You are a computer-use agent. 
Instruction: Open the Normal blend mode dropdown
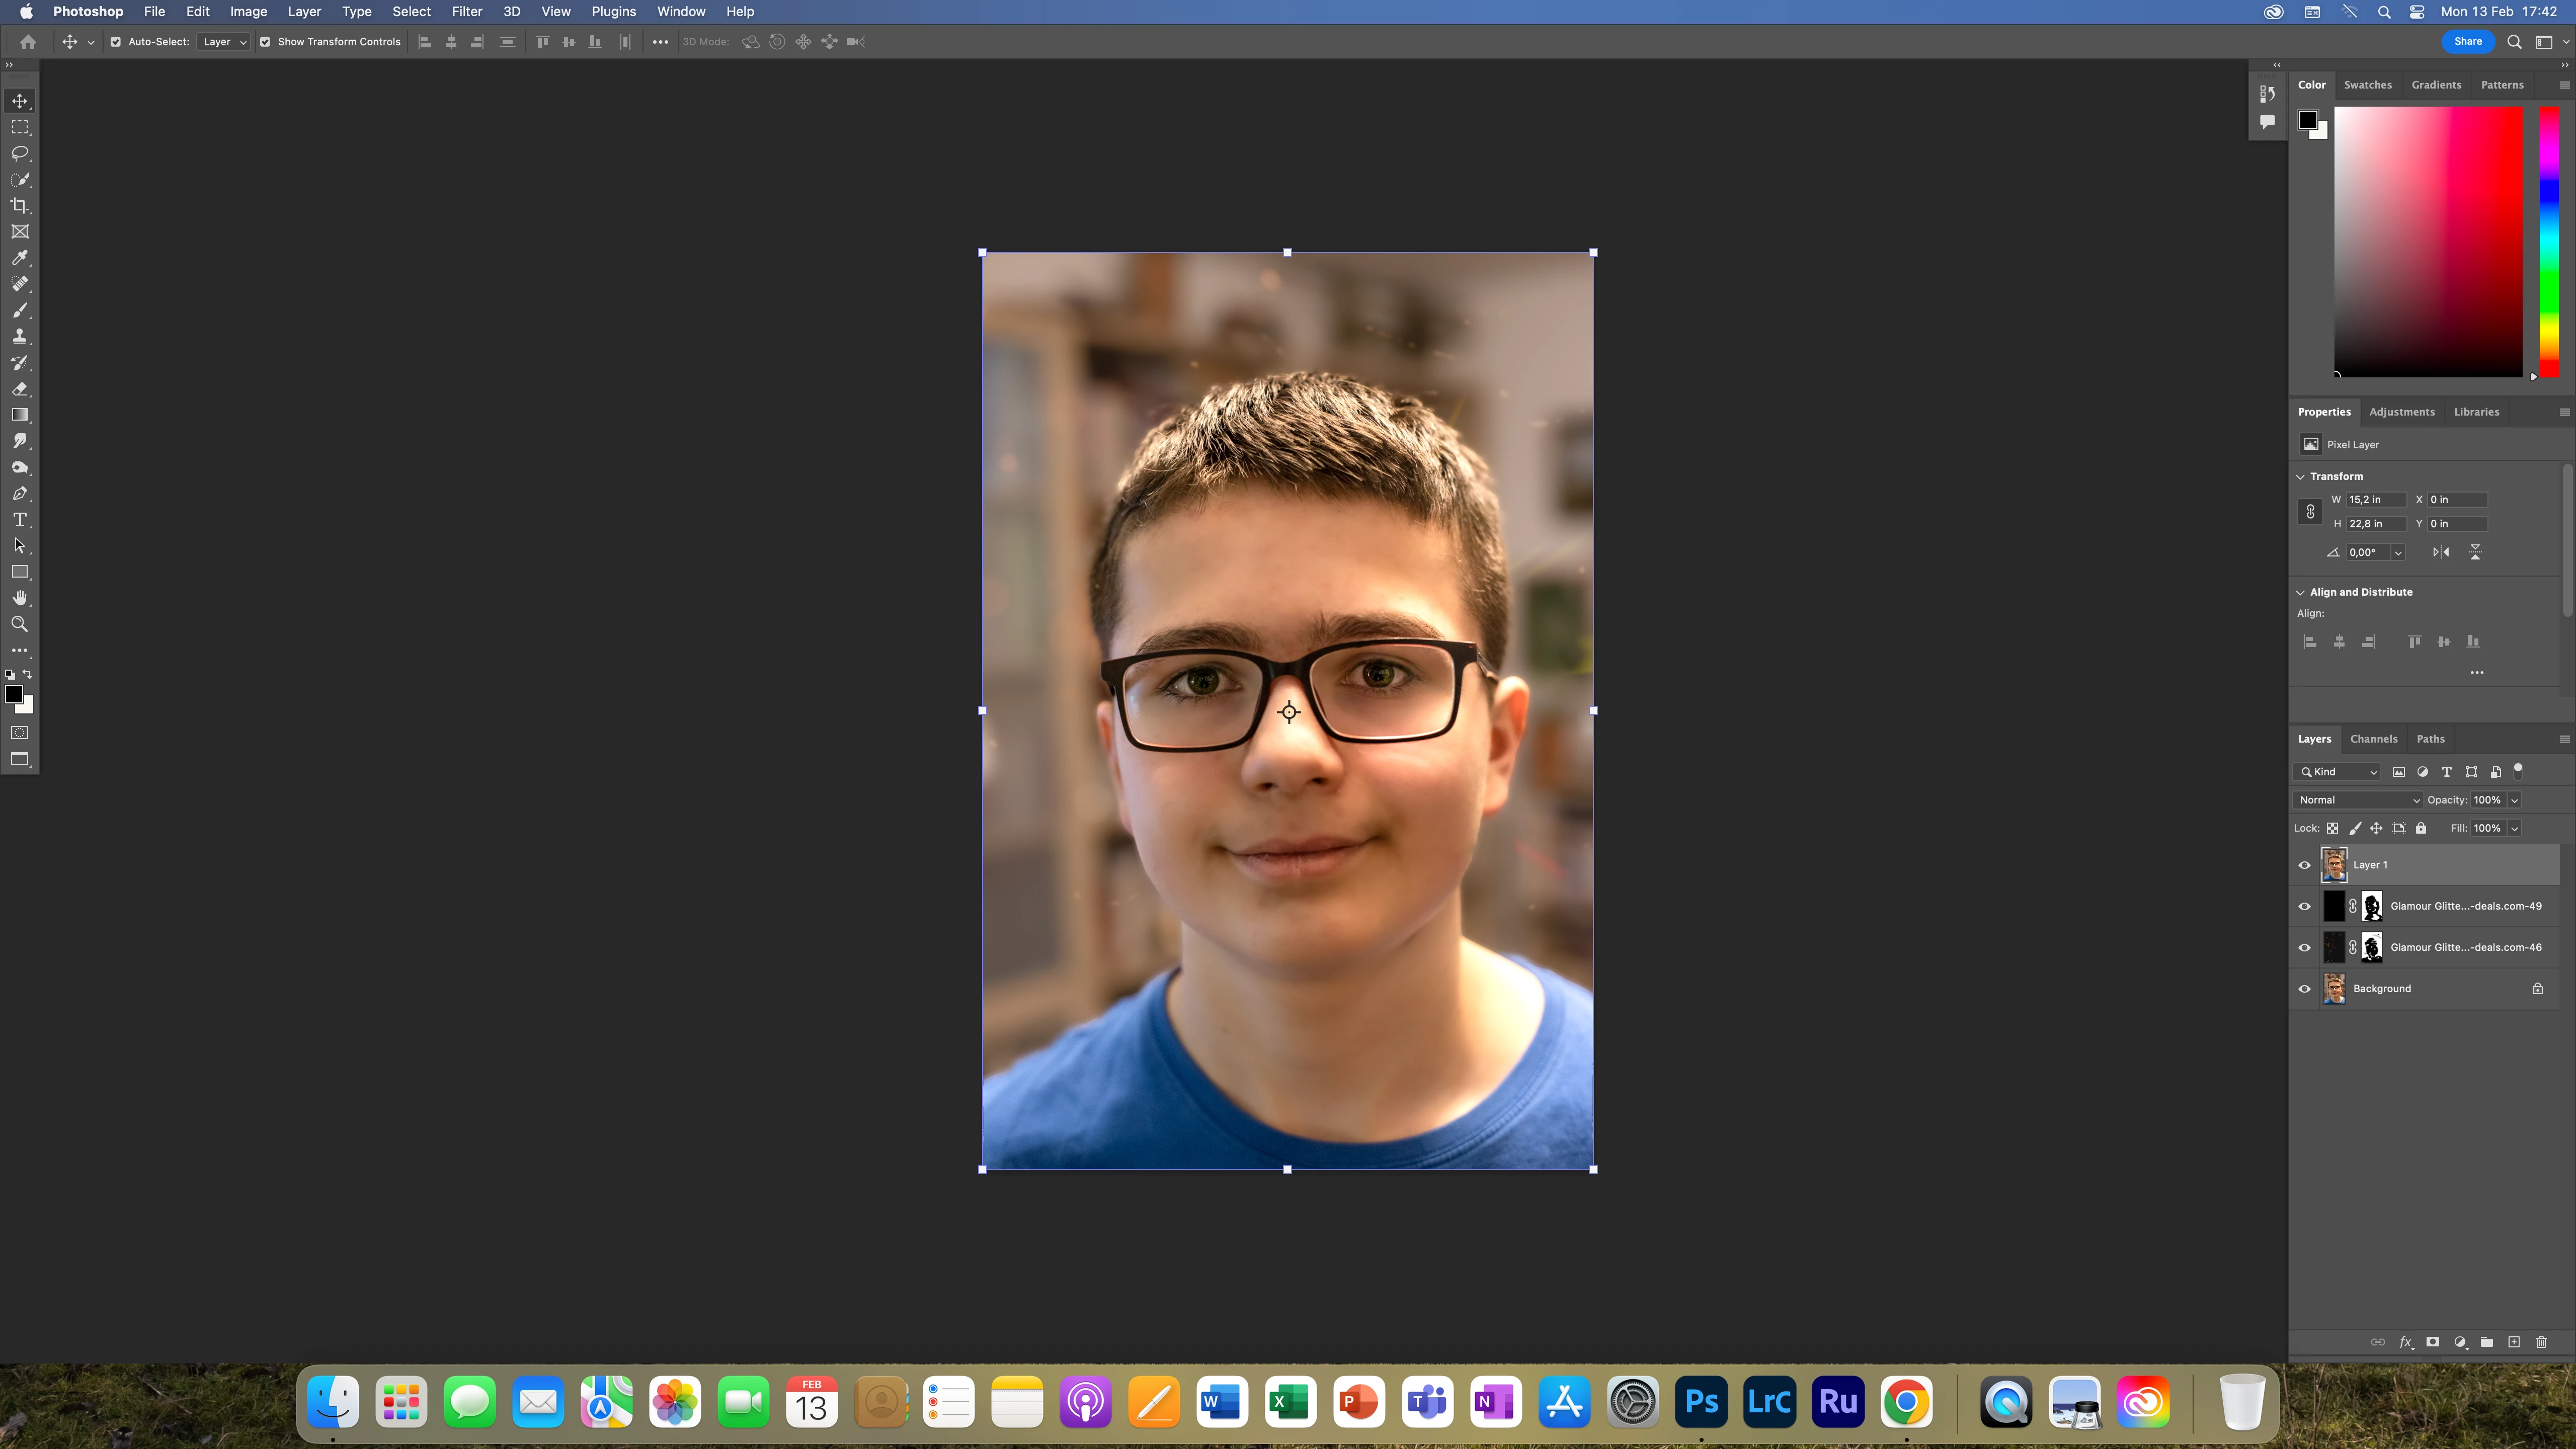pos(2358,800)
